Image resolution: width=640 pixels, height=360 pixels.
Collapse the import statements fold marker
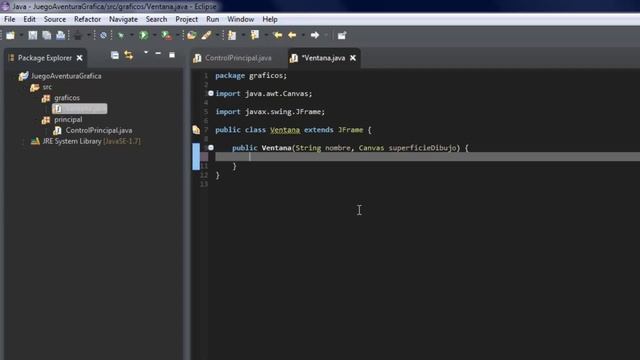(x=211, y=93)
